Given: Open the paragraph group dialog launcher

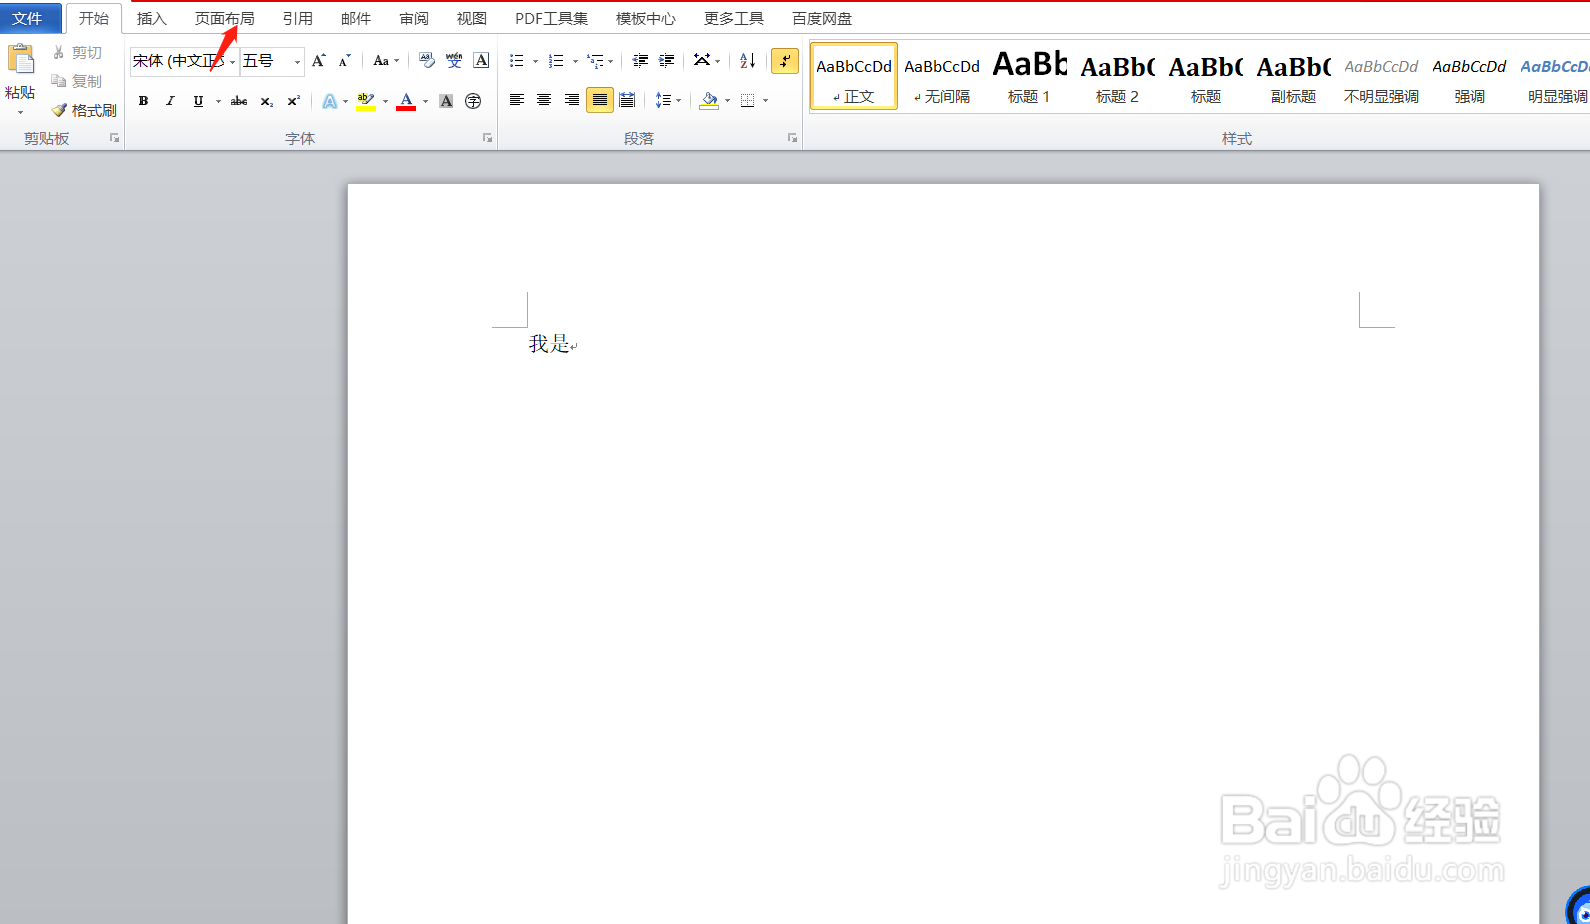Looking at the screenshot, I should coord(792,138).
